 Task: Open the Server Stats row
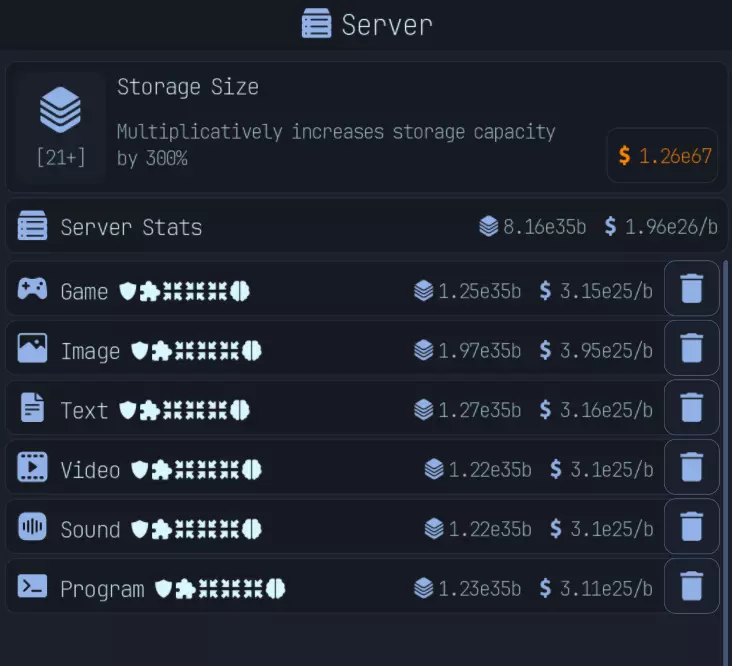[366, 226]
